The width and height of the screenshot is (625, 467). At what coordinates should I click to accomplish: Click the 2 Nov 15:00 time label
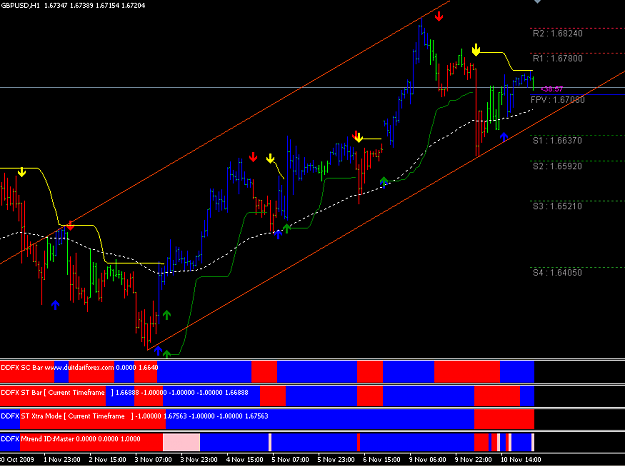pyautogui.click(x=108, y=460)
